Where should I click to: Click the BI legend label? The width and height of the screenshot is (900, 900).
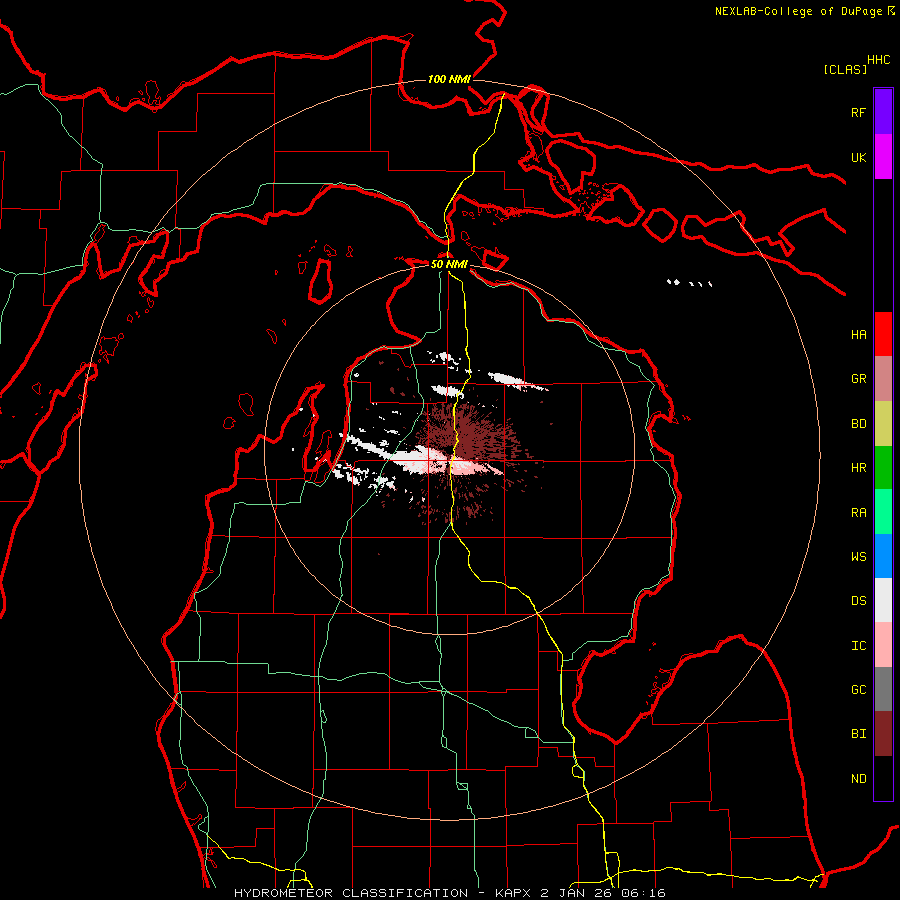coord(859,734)
